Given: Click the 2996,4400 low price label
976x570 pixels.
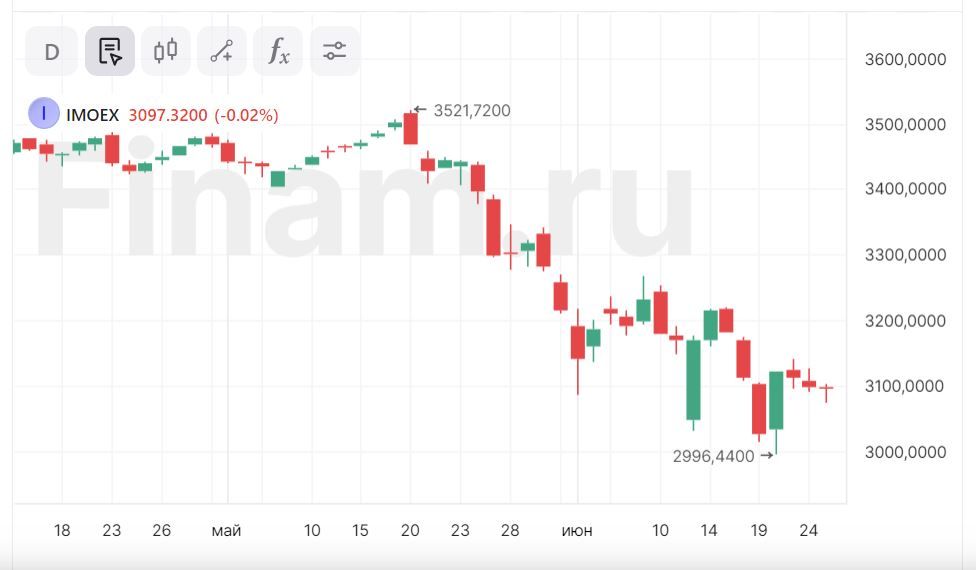Looking at the screenshot, I should (x=713, y=456).
